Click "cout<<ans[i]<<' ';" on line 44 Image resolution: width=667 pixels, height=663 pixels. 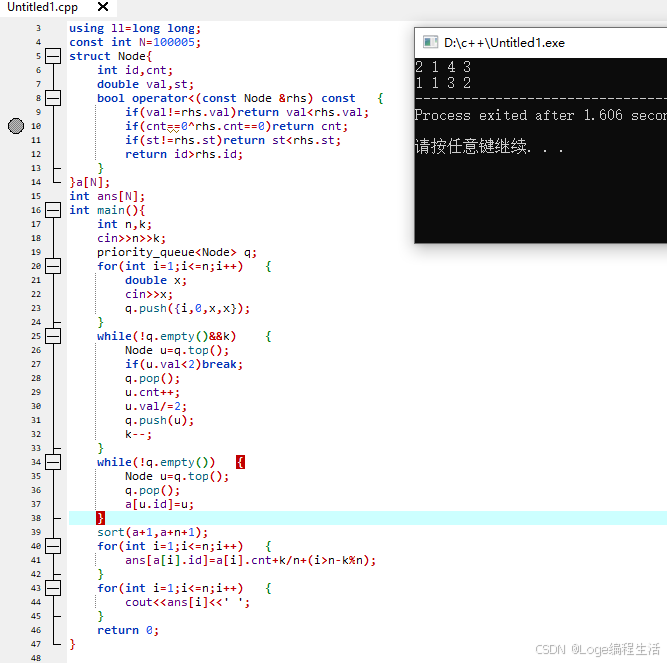187,602
